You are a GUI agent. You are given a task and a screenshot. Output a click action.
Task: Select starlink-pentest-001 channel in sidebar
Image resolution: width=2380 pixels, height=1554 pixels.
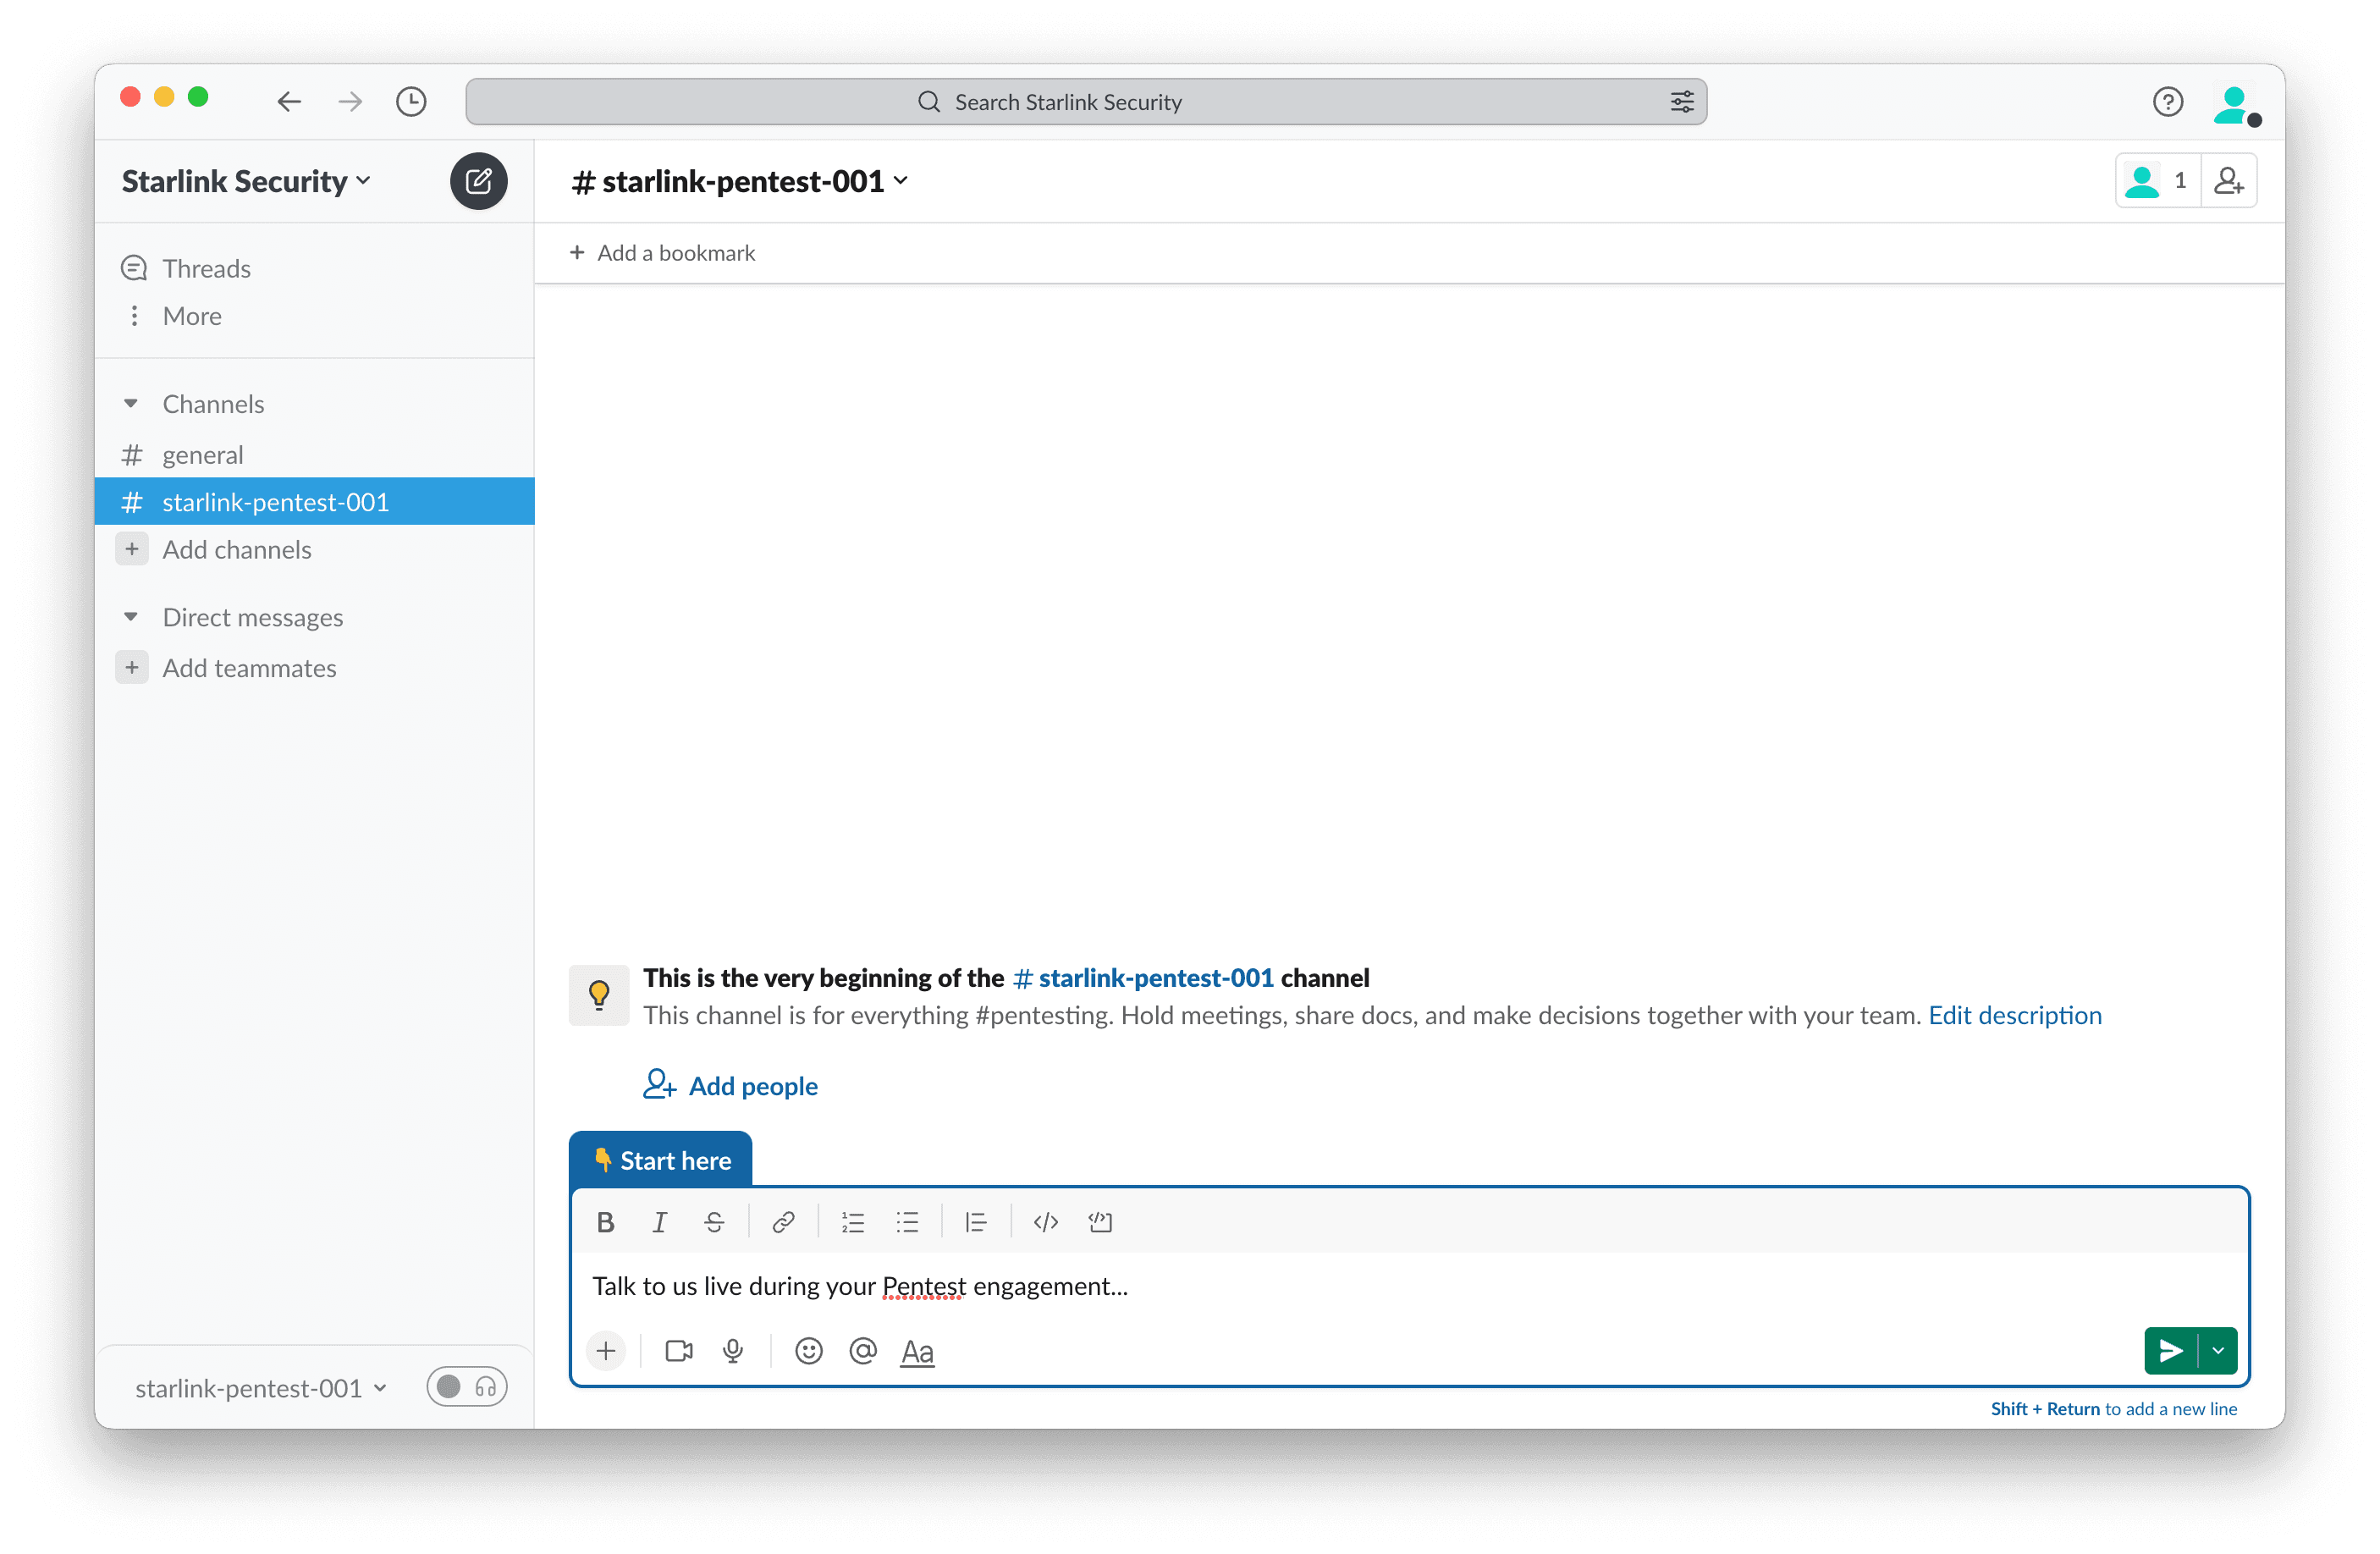tap(315, 502)
